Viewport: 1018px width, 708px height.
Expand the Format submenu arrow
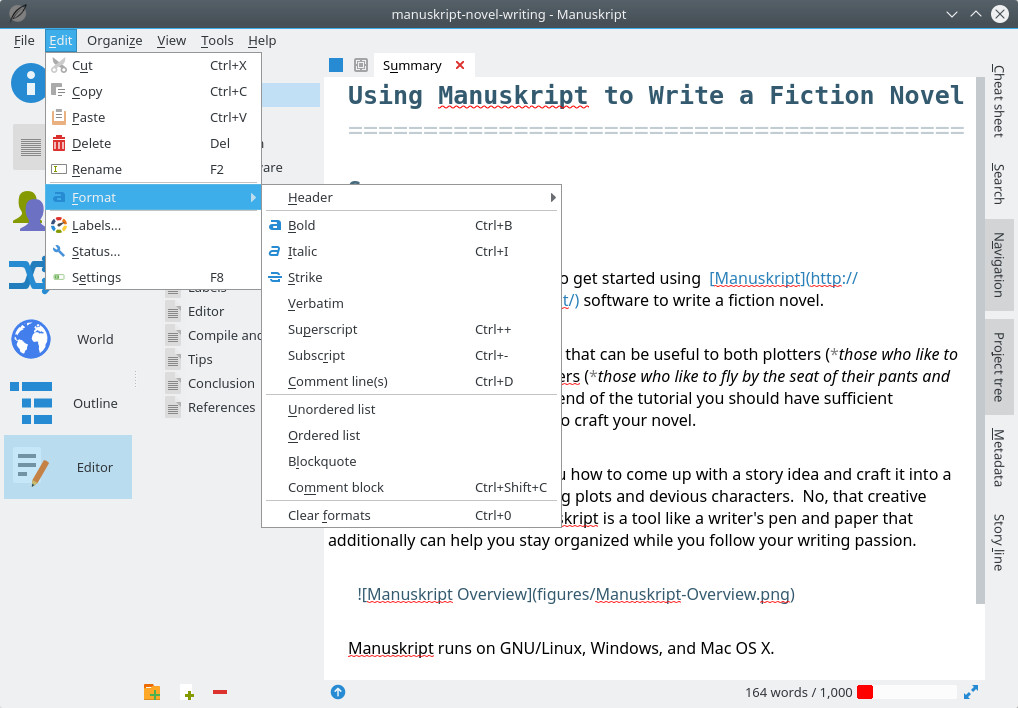point(253,197)
